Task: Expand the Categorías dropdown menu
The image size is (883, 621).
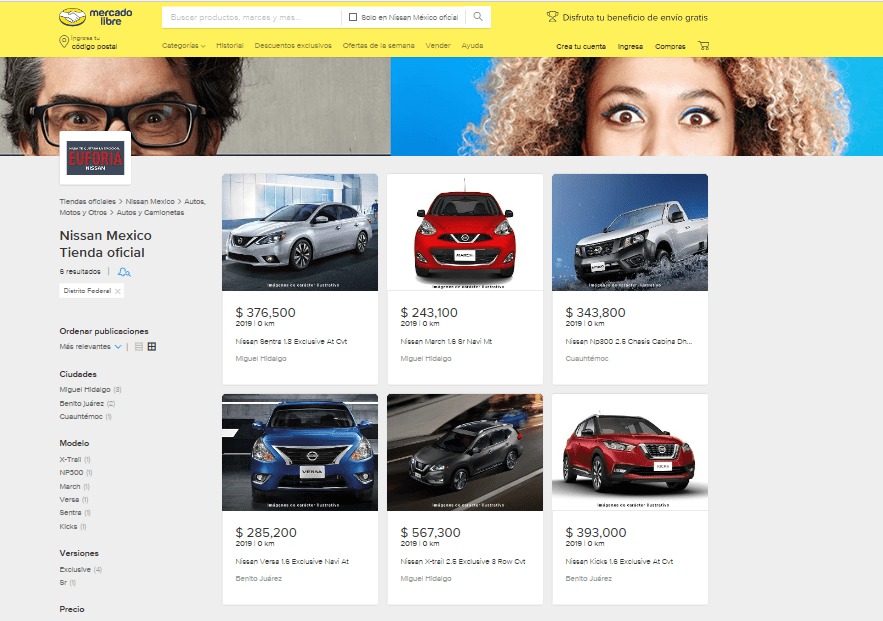Action: pos(183,46)
